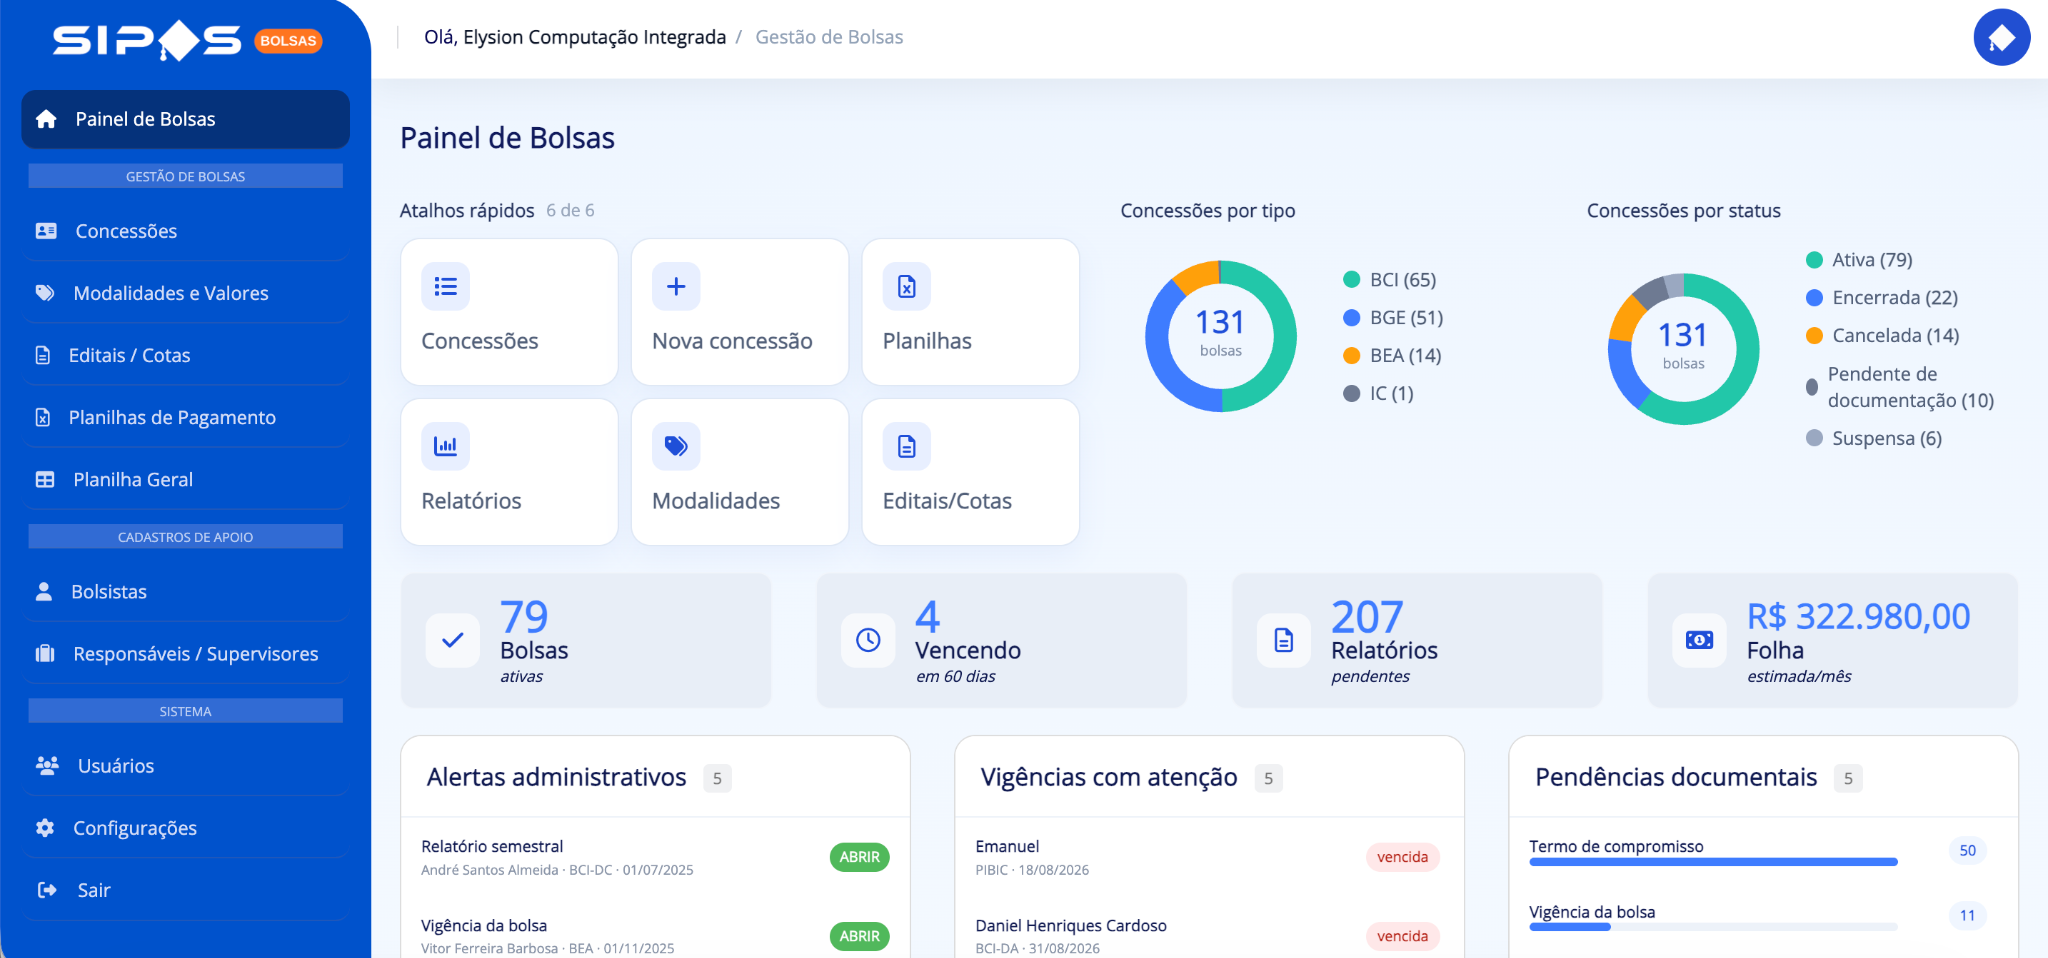2048x958 pixels.
Task: Click the Concessões por status donut chart
Action: [1684, 349]
